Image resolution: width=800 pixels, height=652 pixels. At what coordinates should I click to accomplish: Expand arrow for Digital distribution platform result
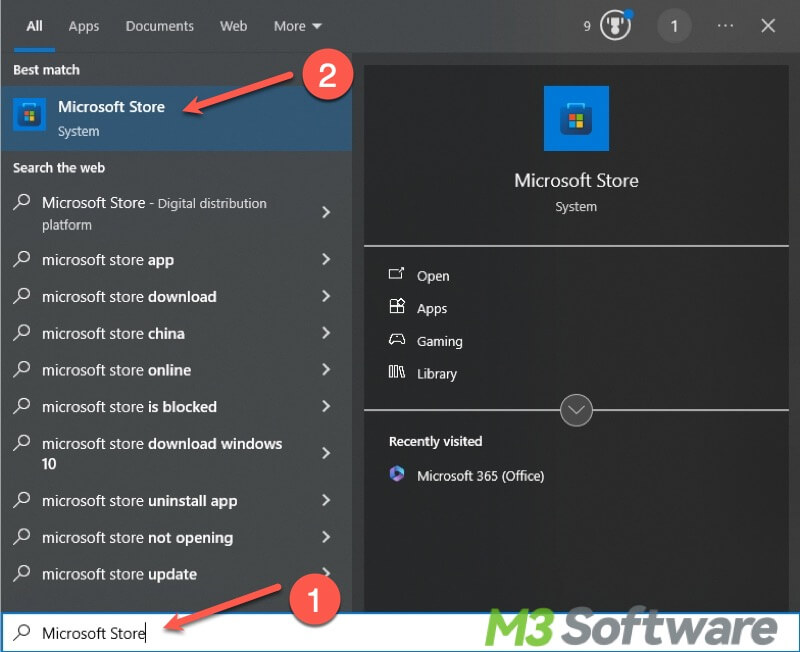326,212
